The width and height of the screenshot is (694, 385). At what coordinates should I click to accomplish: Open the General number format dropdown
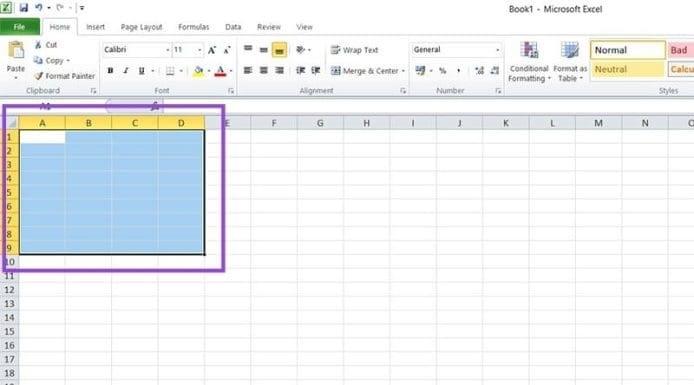pos(497,50)
